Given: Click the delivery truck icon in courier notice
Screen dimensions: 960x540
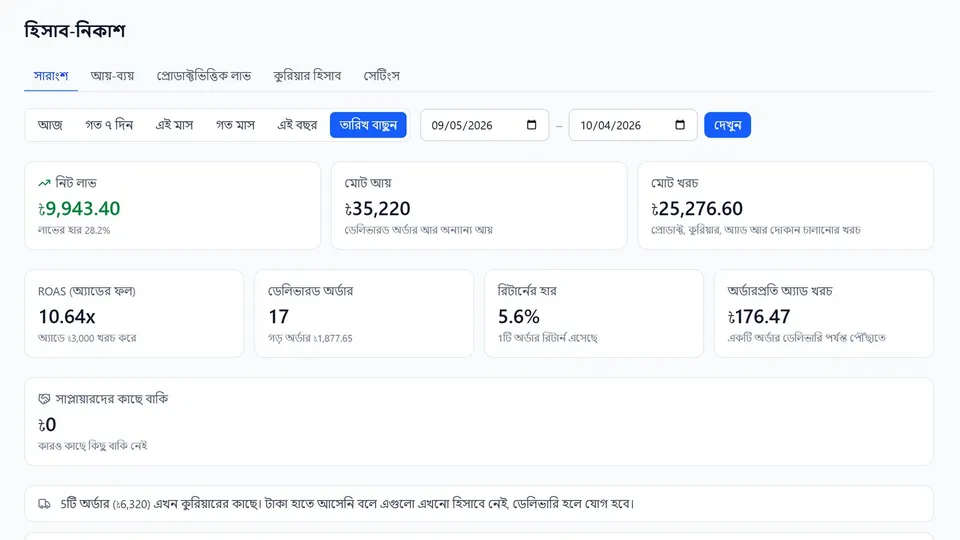Looking at the screenshot, I should pos(44,504).
